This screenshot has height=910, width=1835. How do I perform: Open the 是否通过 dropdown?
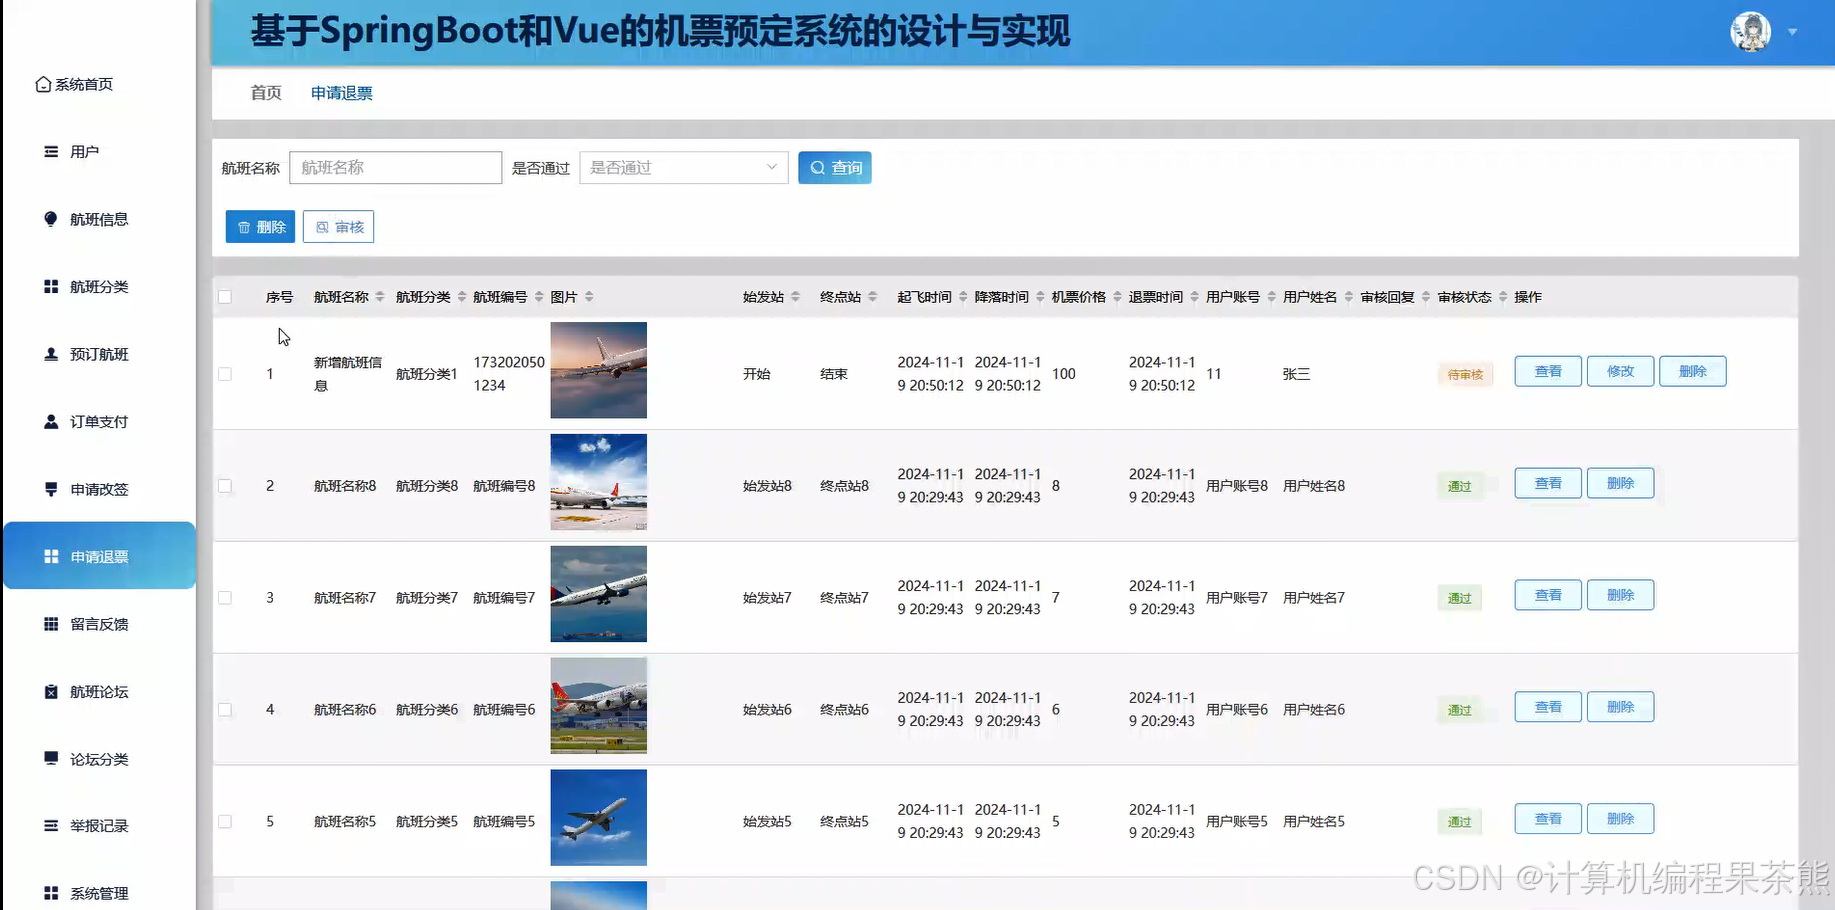pyautogui.click(x=684, y=168)
